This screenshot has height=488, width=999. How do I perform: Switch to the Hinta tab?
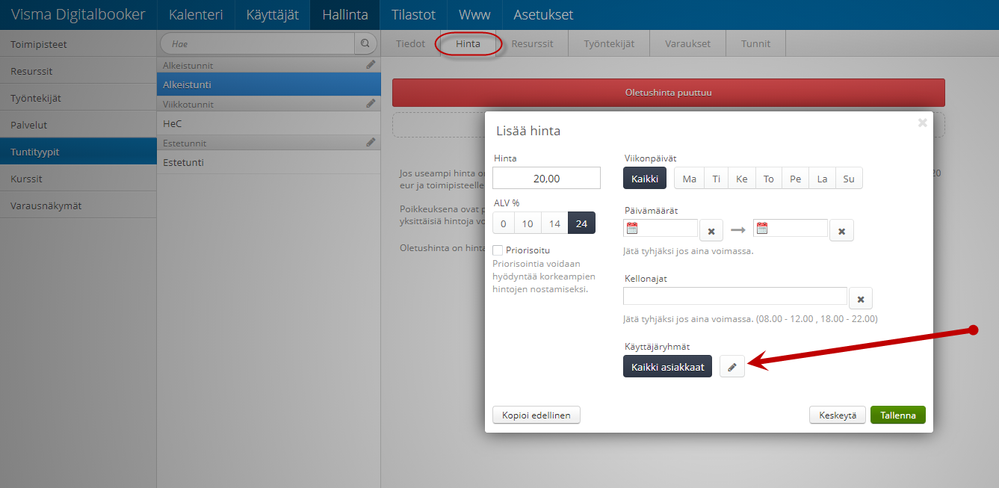click(468, 44)
